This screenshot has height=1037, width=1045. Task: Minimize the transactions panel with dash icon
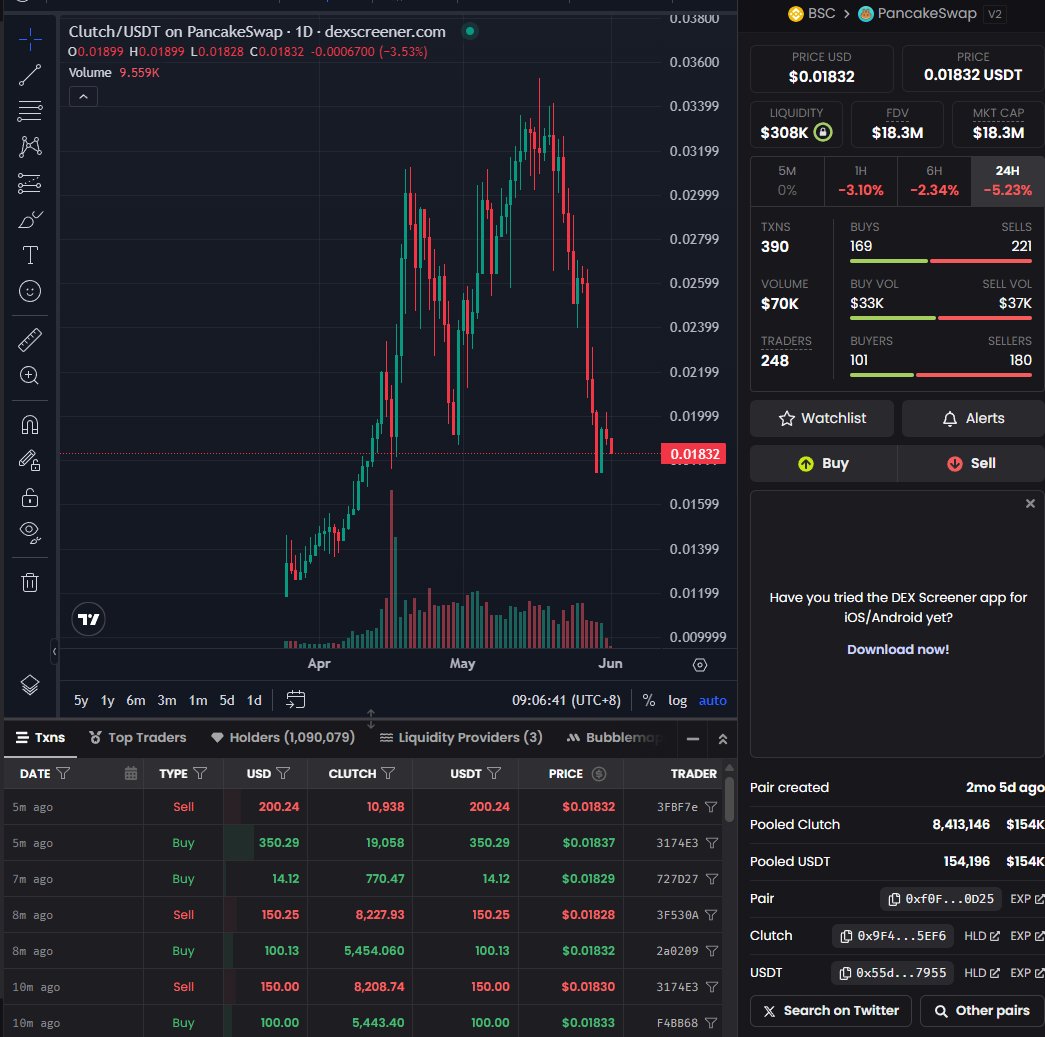[693, 738]
